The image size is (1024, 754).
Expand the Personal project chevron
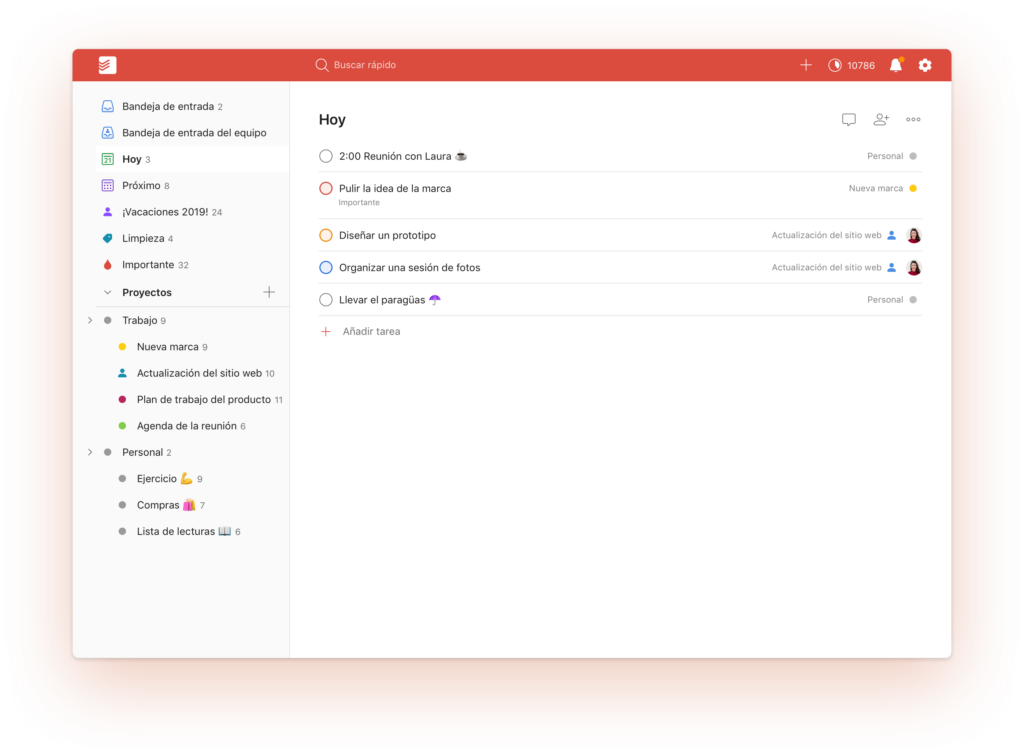(90, 452)
